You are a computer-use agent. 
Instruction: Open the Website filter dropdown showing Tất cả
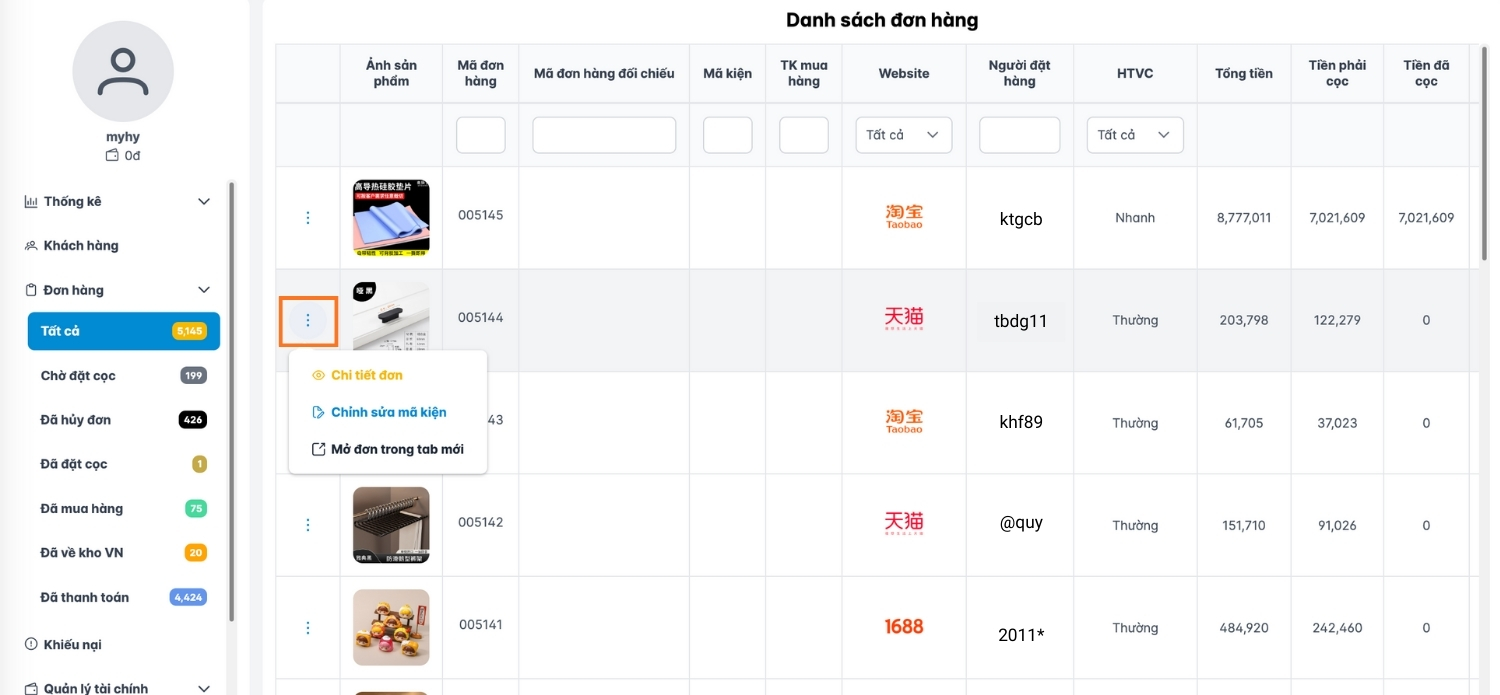[x=903, y=134]
